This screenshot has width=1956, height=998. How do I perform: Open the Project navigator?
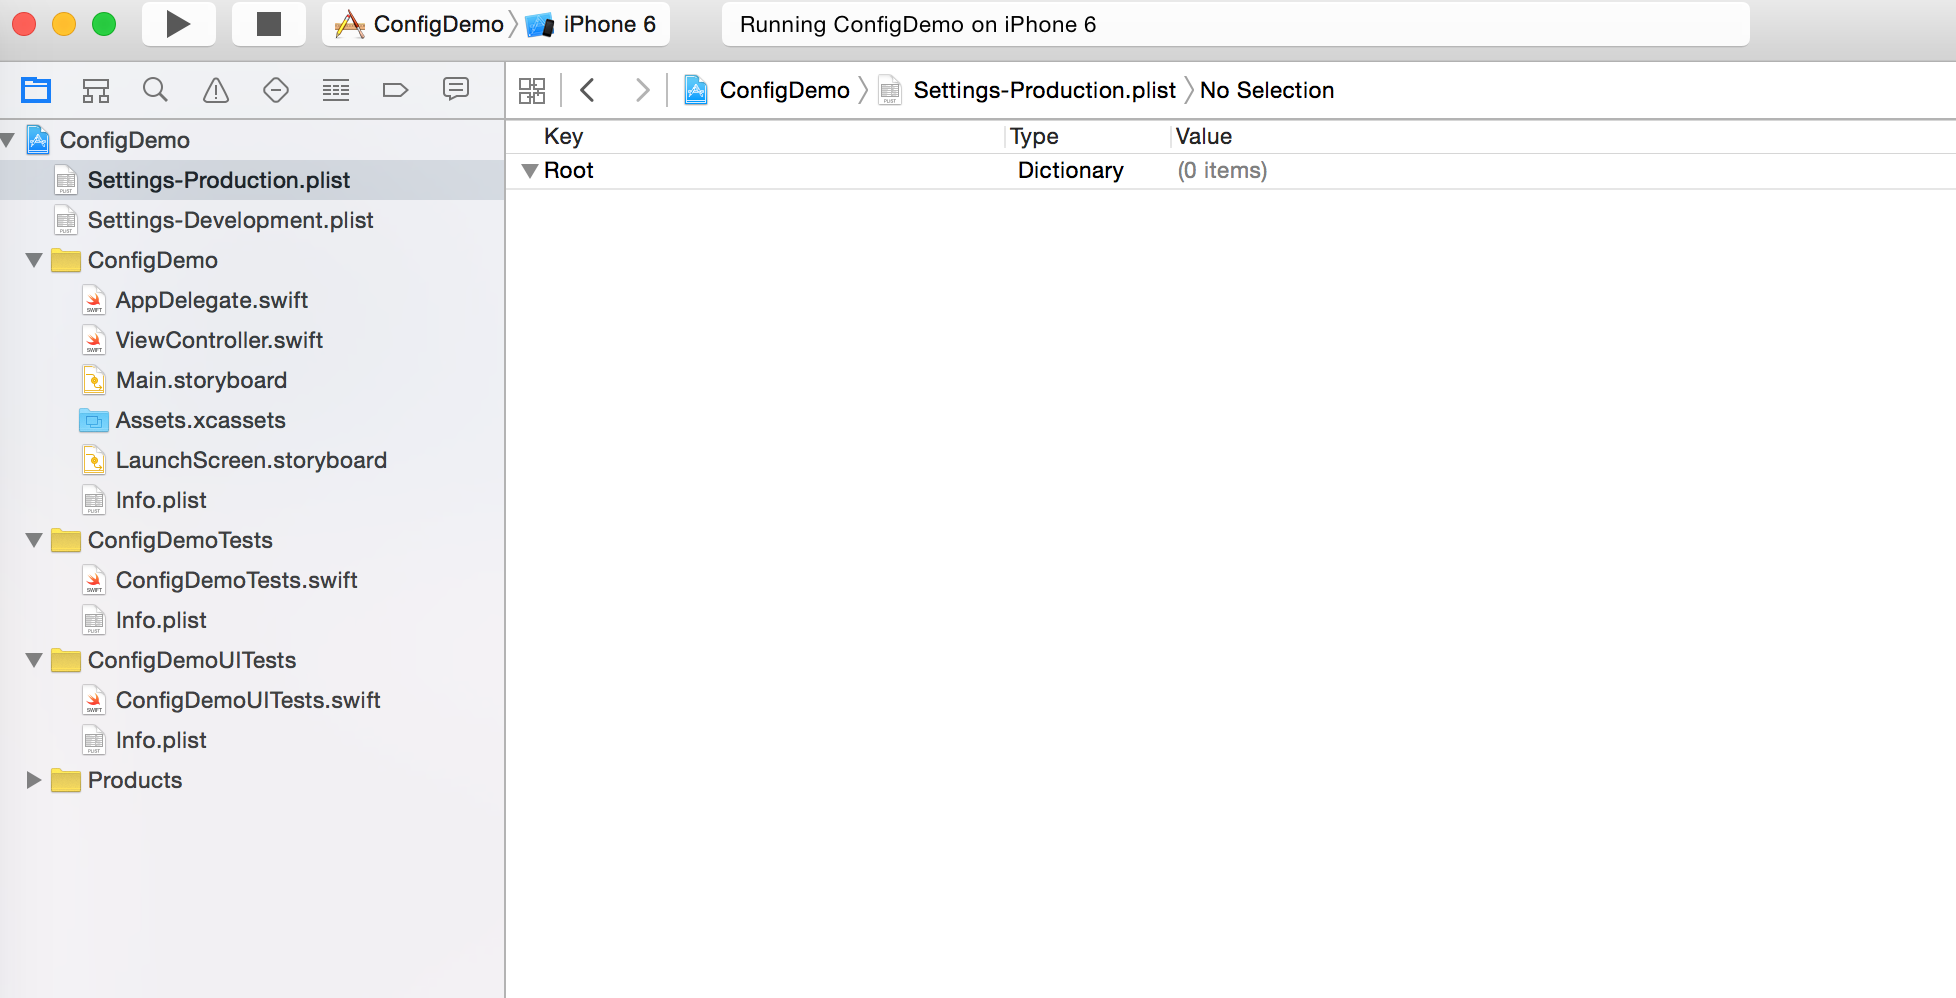(x=36, y=90)
